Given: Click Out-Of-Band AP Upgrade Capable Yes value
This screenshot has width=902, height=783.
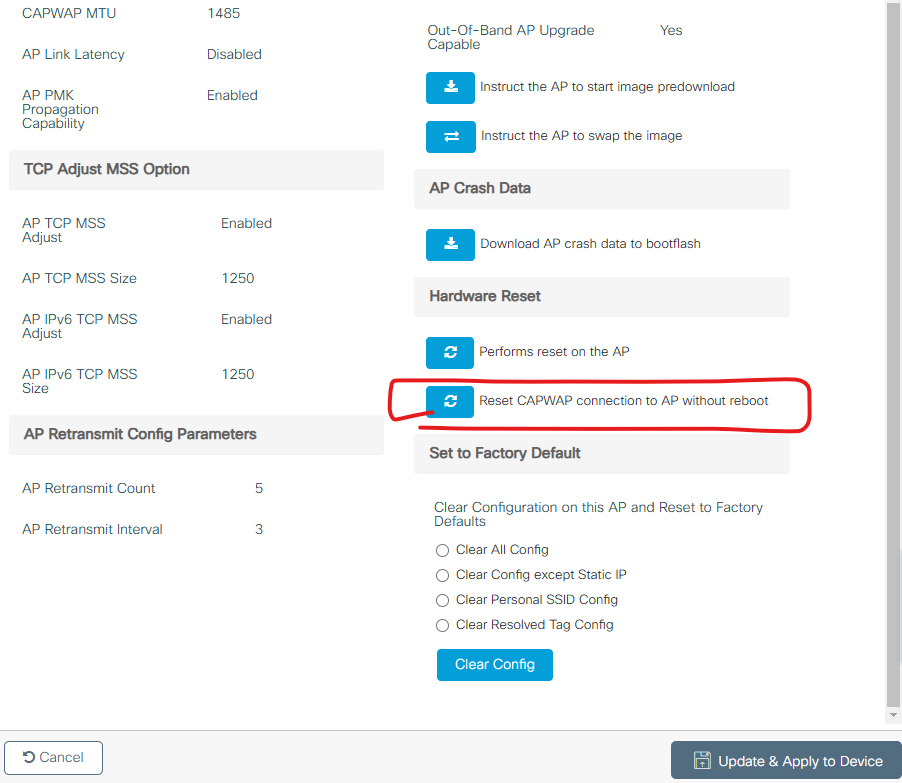Looking at the screenshot, I should [x=671, y=30].
